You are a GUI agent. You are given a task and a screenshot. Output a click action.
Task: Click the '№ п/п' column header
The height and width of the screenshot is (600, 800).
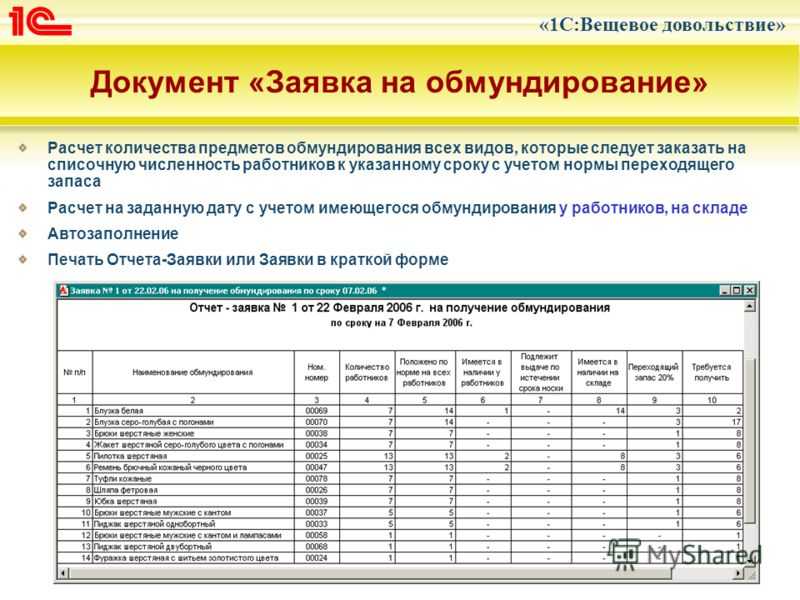pyautogui.click(x=74, y=372)
